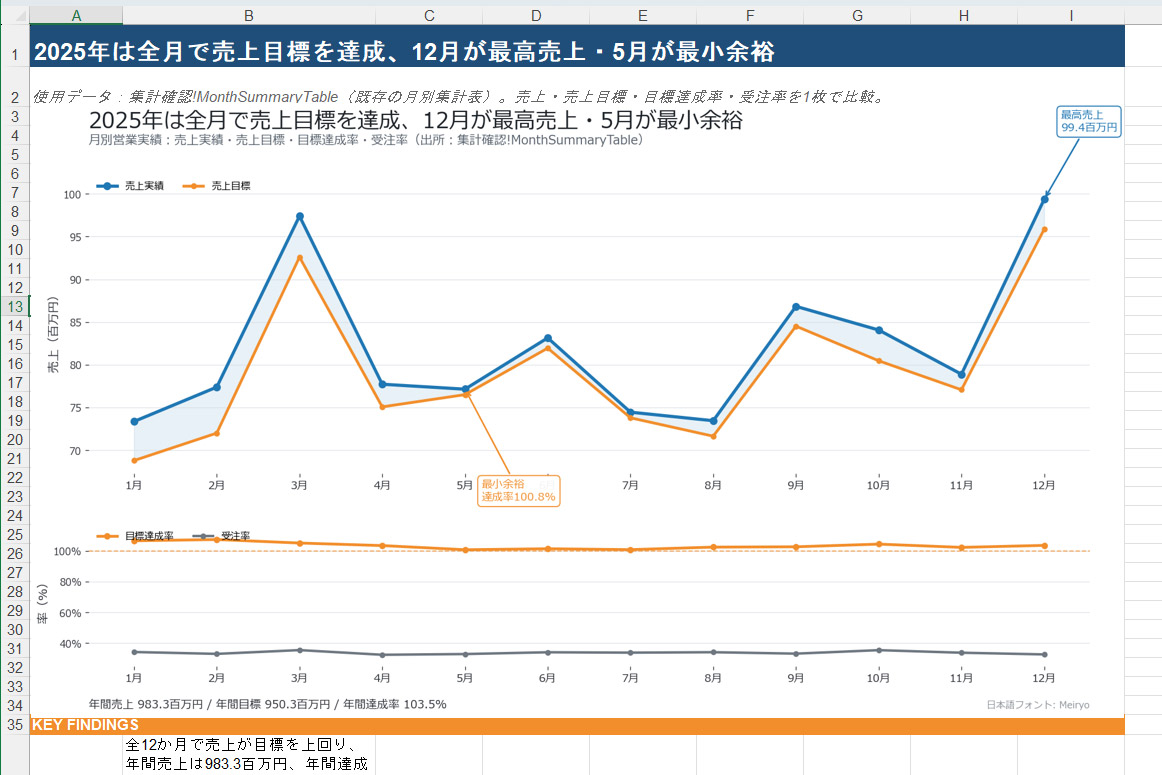The image size is (1162, 775).
Task: Click the 最小余裕 達成率100.8% annotation box
Action: pos(519,490)
